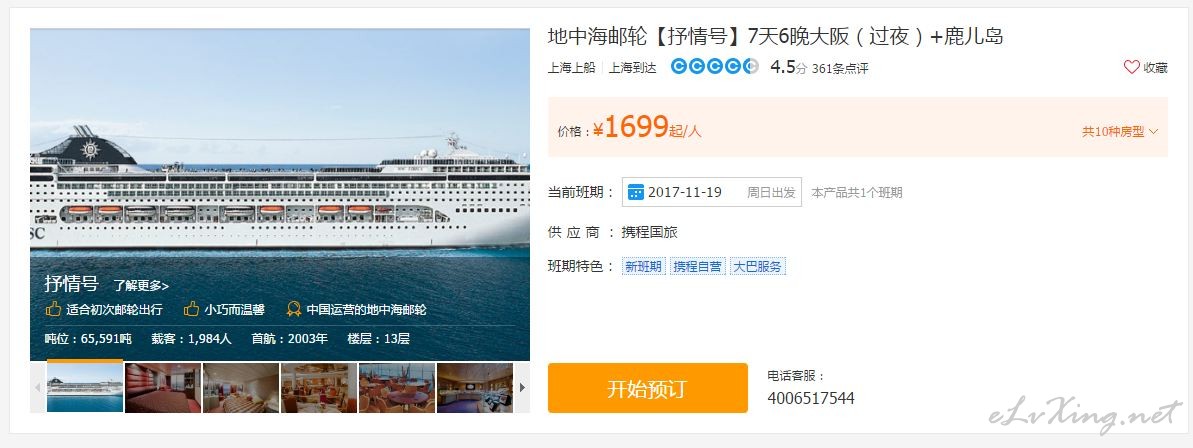1193x448 pixels.
Task: Expand the 共10种房型 room types dropdown
Action: coord(1120,132)
